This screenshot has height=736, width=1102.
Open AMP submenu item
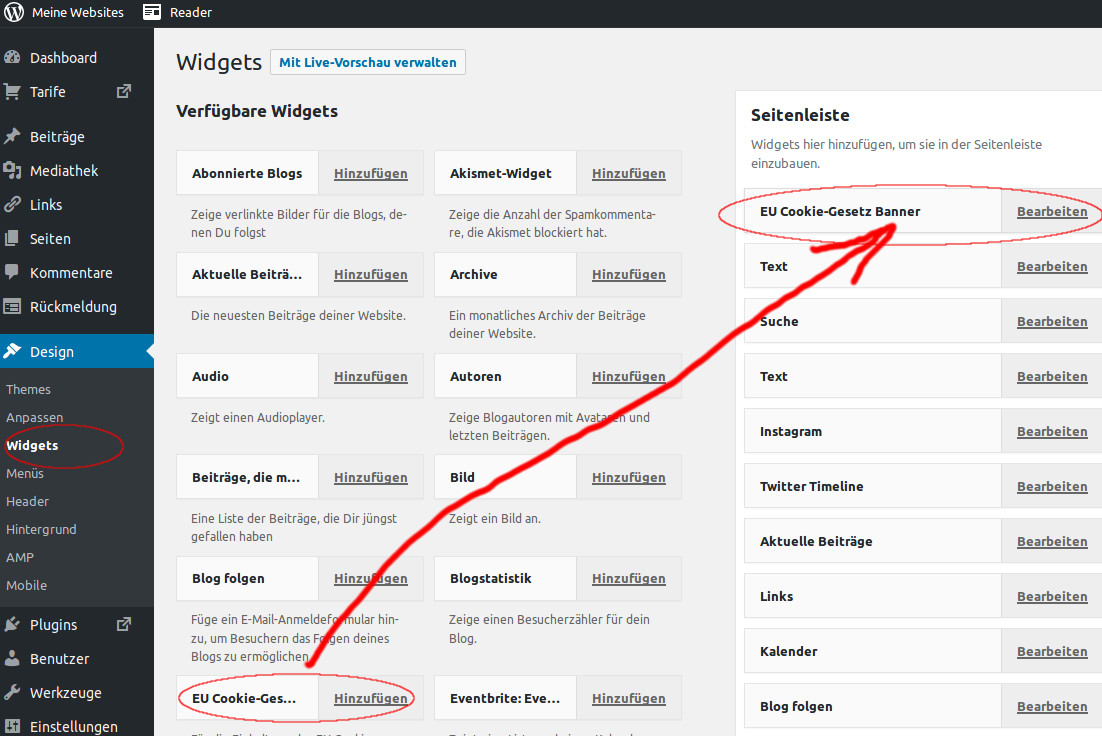(20, 557)
